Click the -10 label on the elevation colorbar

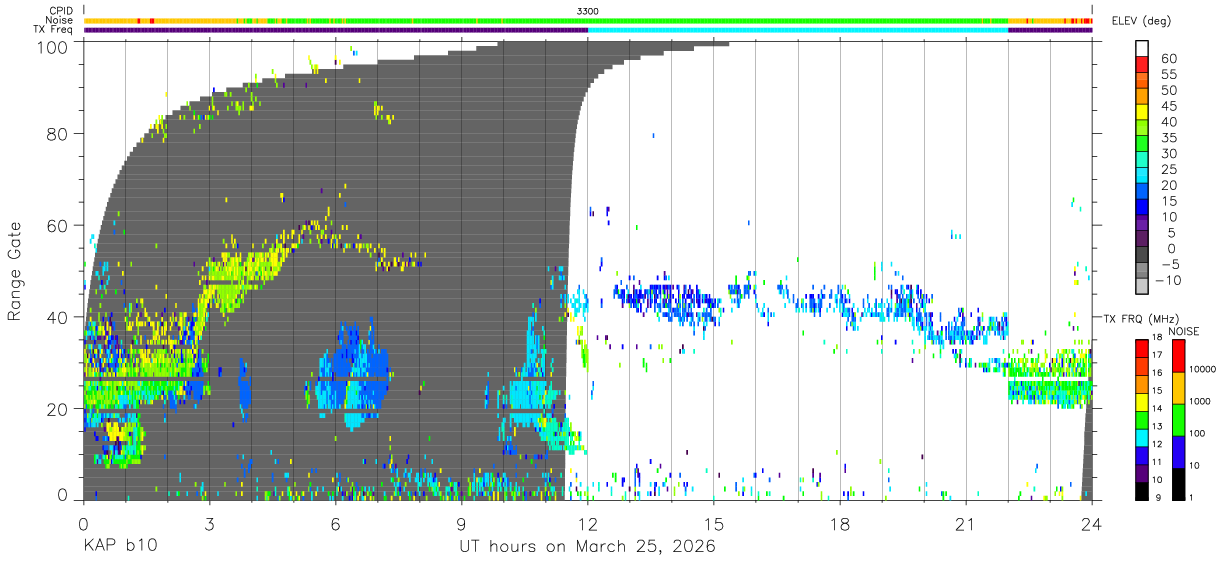(1166, 281)
